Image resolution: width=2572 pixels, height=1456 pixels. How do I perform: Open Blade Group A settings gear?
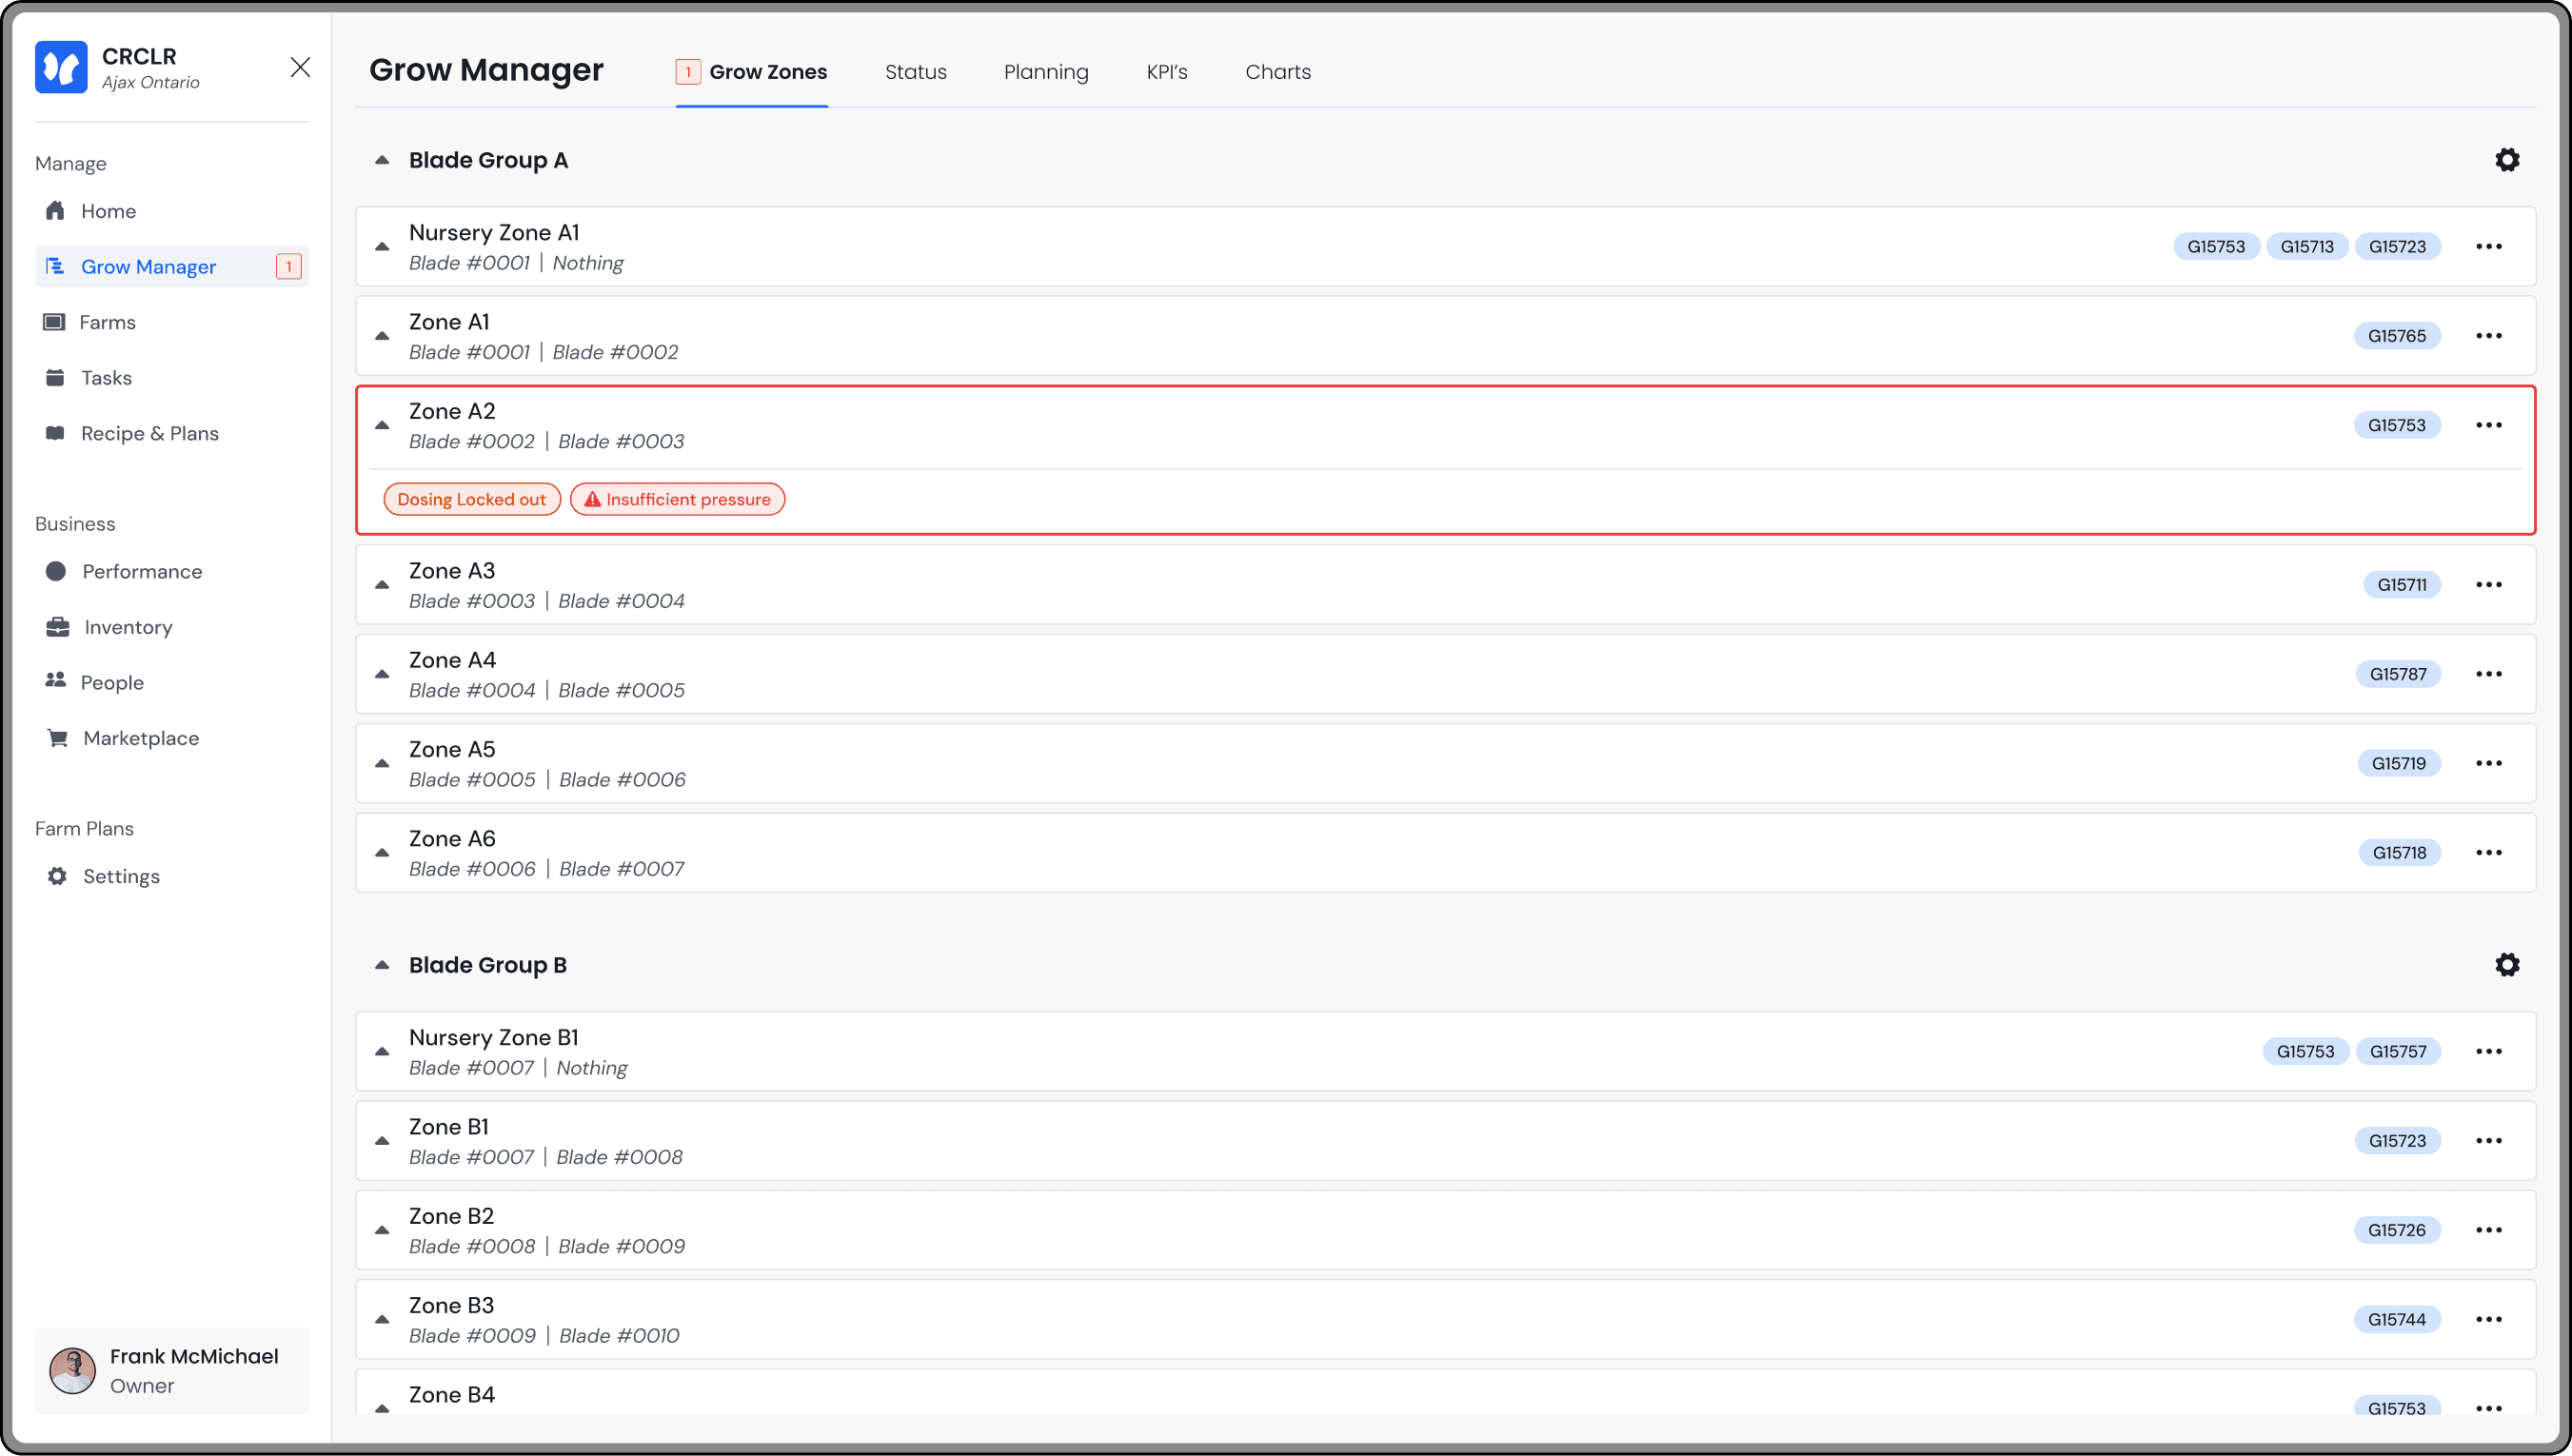2506,160
